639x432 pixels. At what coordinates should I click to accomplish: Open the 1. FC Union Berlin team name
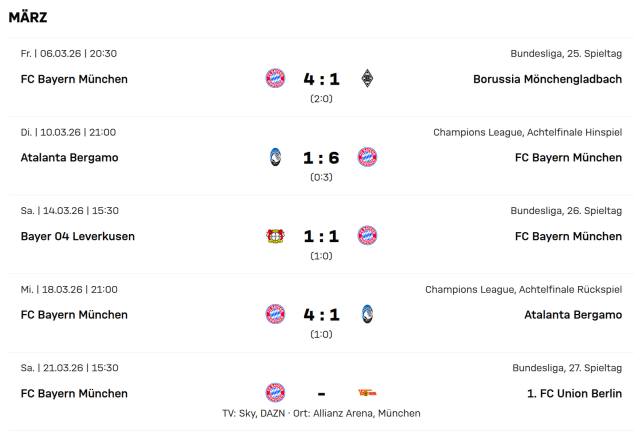574,393
